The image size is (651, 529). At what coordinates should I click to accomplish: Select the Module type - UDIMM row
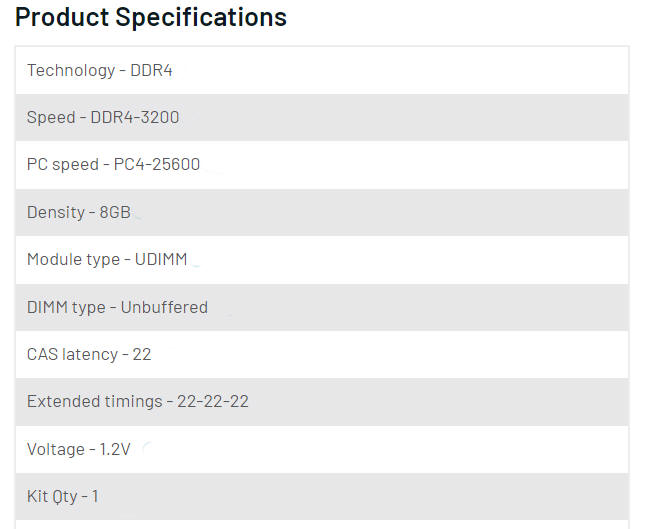[x=322, y=260]
